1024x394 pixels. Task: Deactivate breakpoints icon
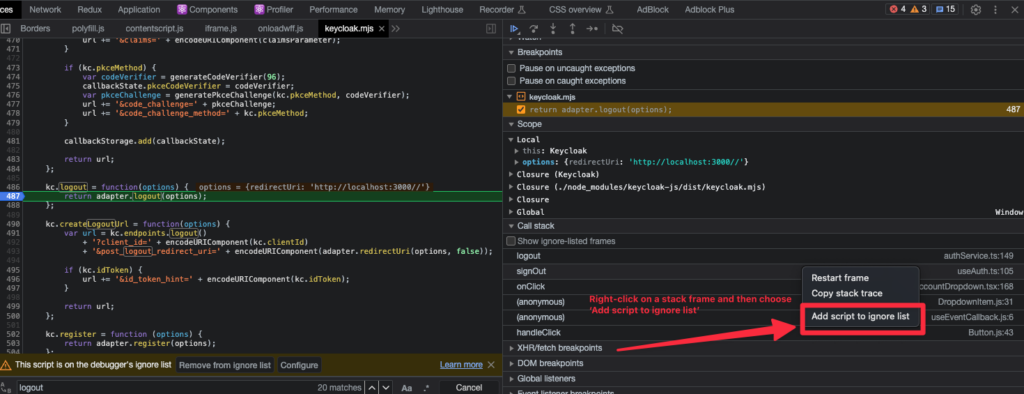[x=617, y=29]
